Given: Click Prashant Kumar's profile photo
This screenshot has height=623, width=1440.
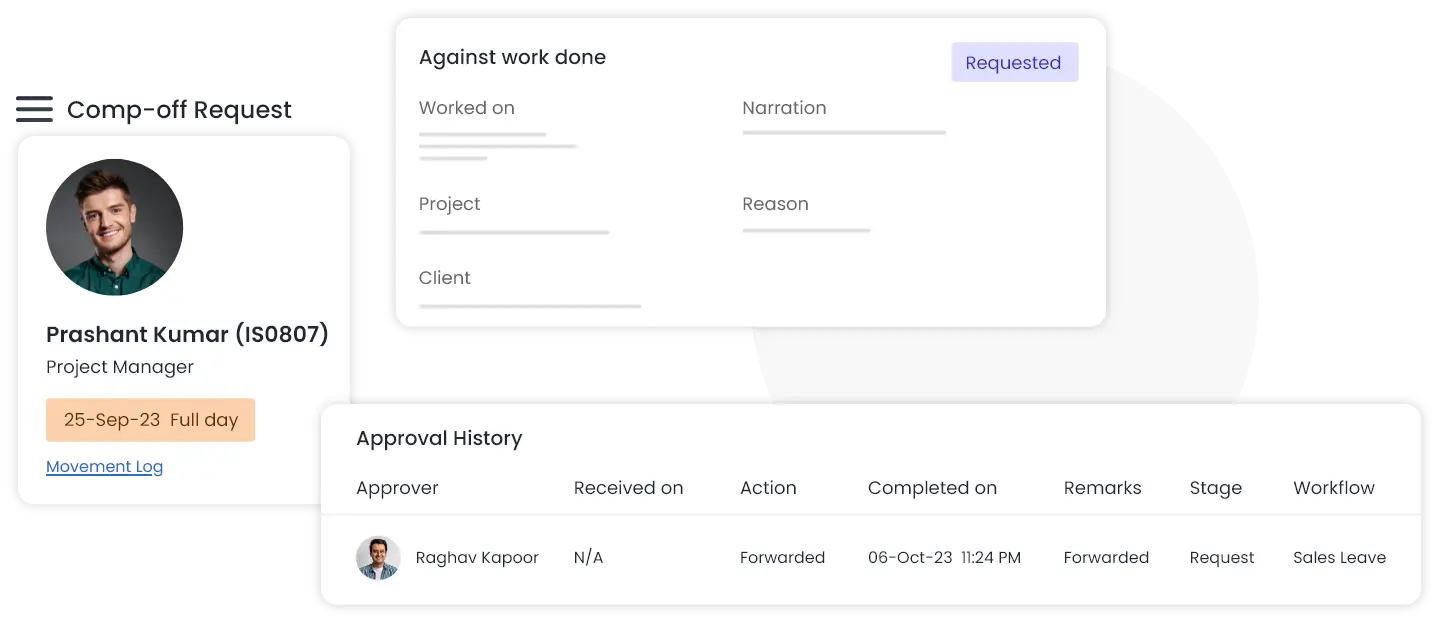Looking at the screenshot, I should 114,227.
